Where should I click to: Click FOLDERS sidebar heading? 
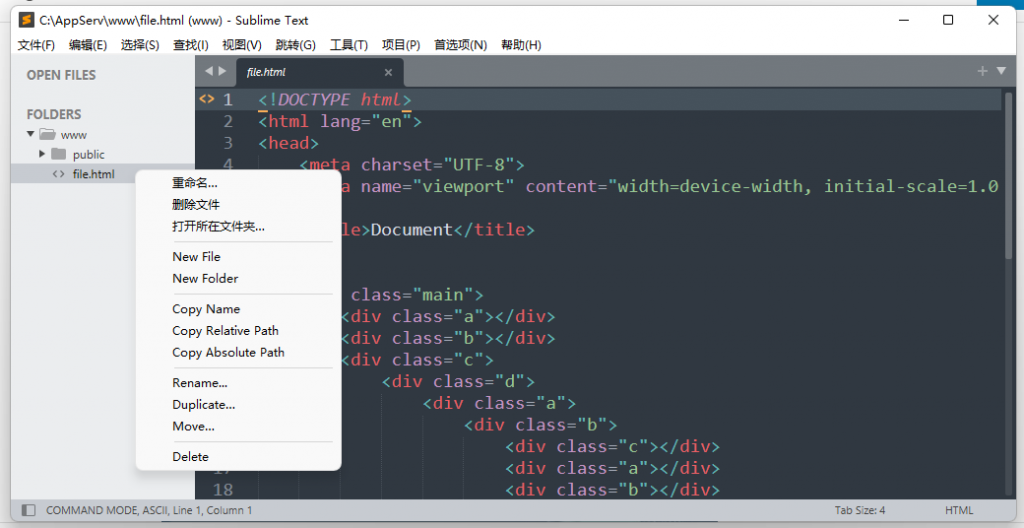[54, 114]
